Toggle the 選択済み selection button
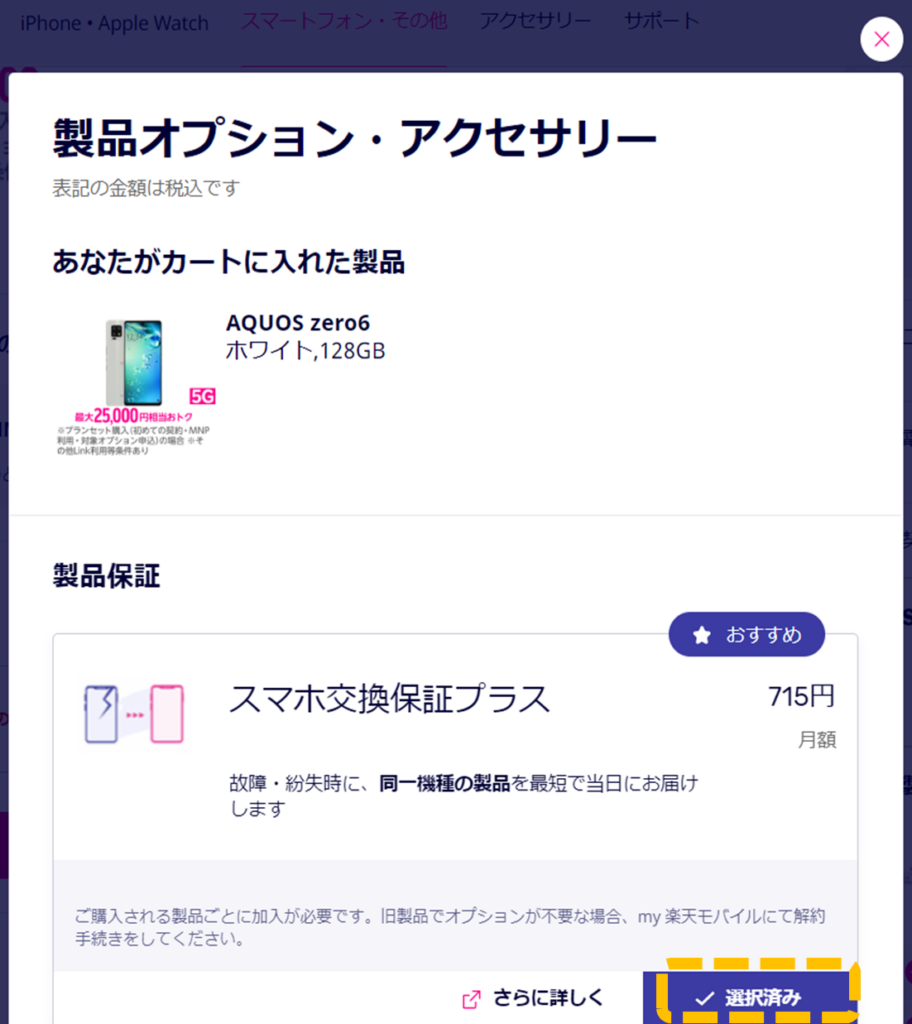 [750, 998]
